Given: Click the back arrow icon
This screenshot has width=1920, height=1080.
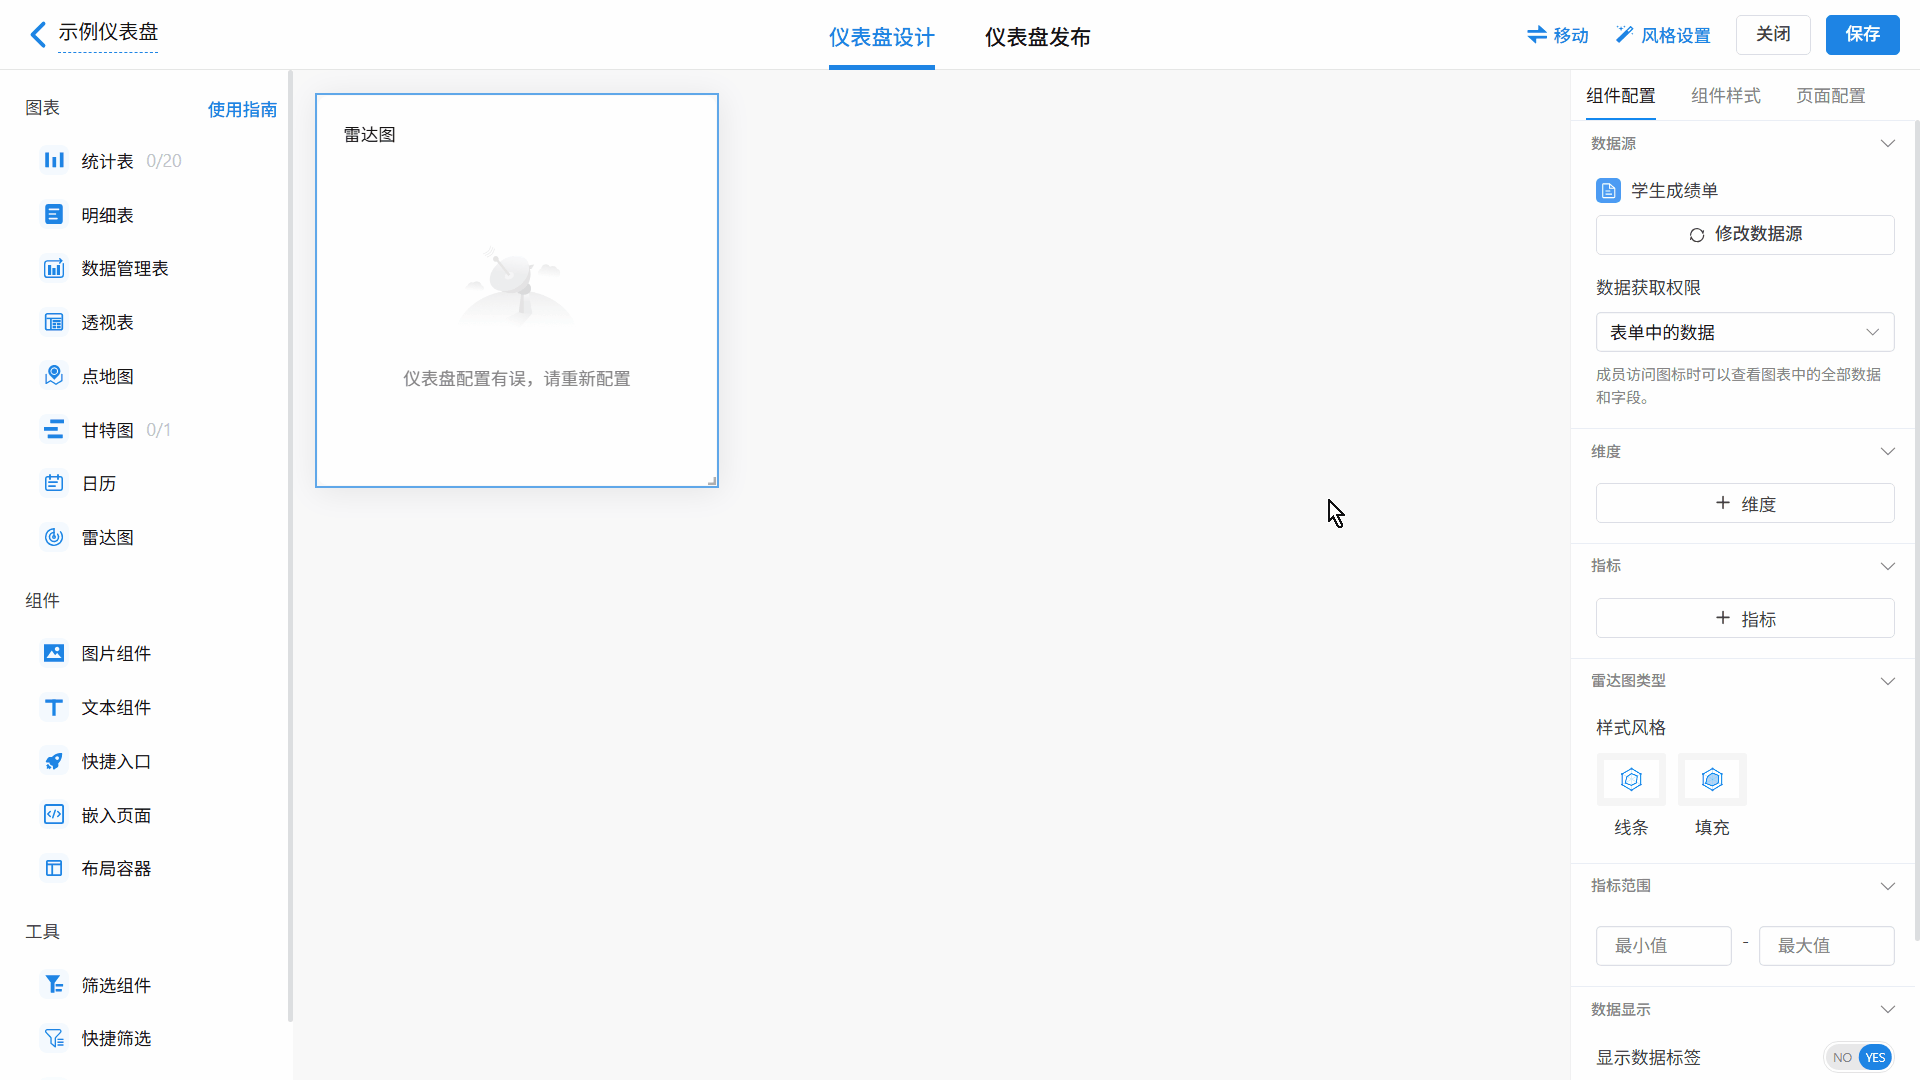Looking at the screenshot, I should tap(38, 35).
